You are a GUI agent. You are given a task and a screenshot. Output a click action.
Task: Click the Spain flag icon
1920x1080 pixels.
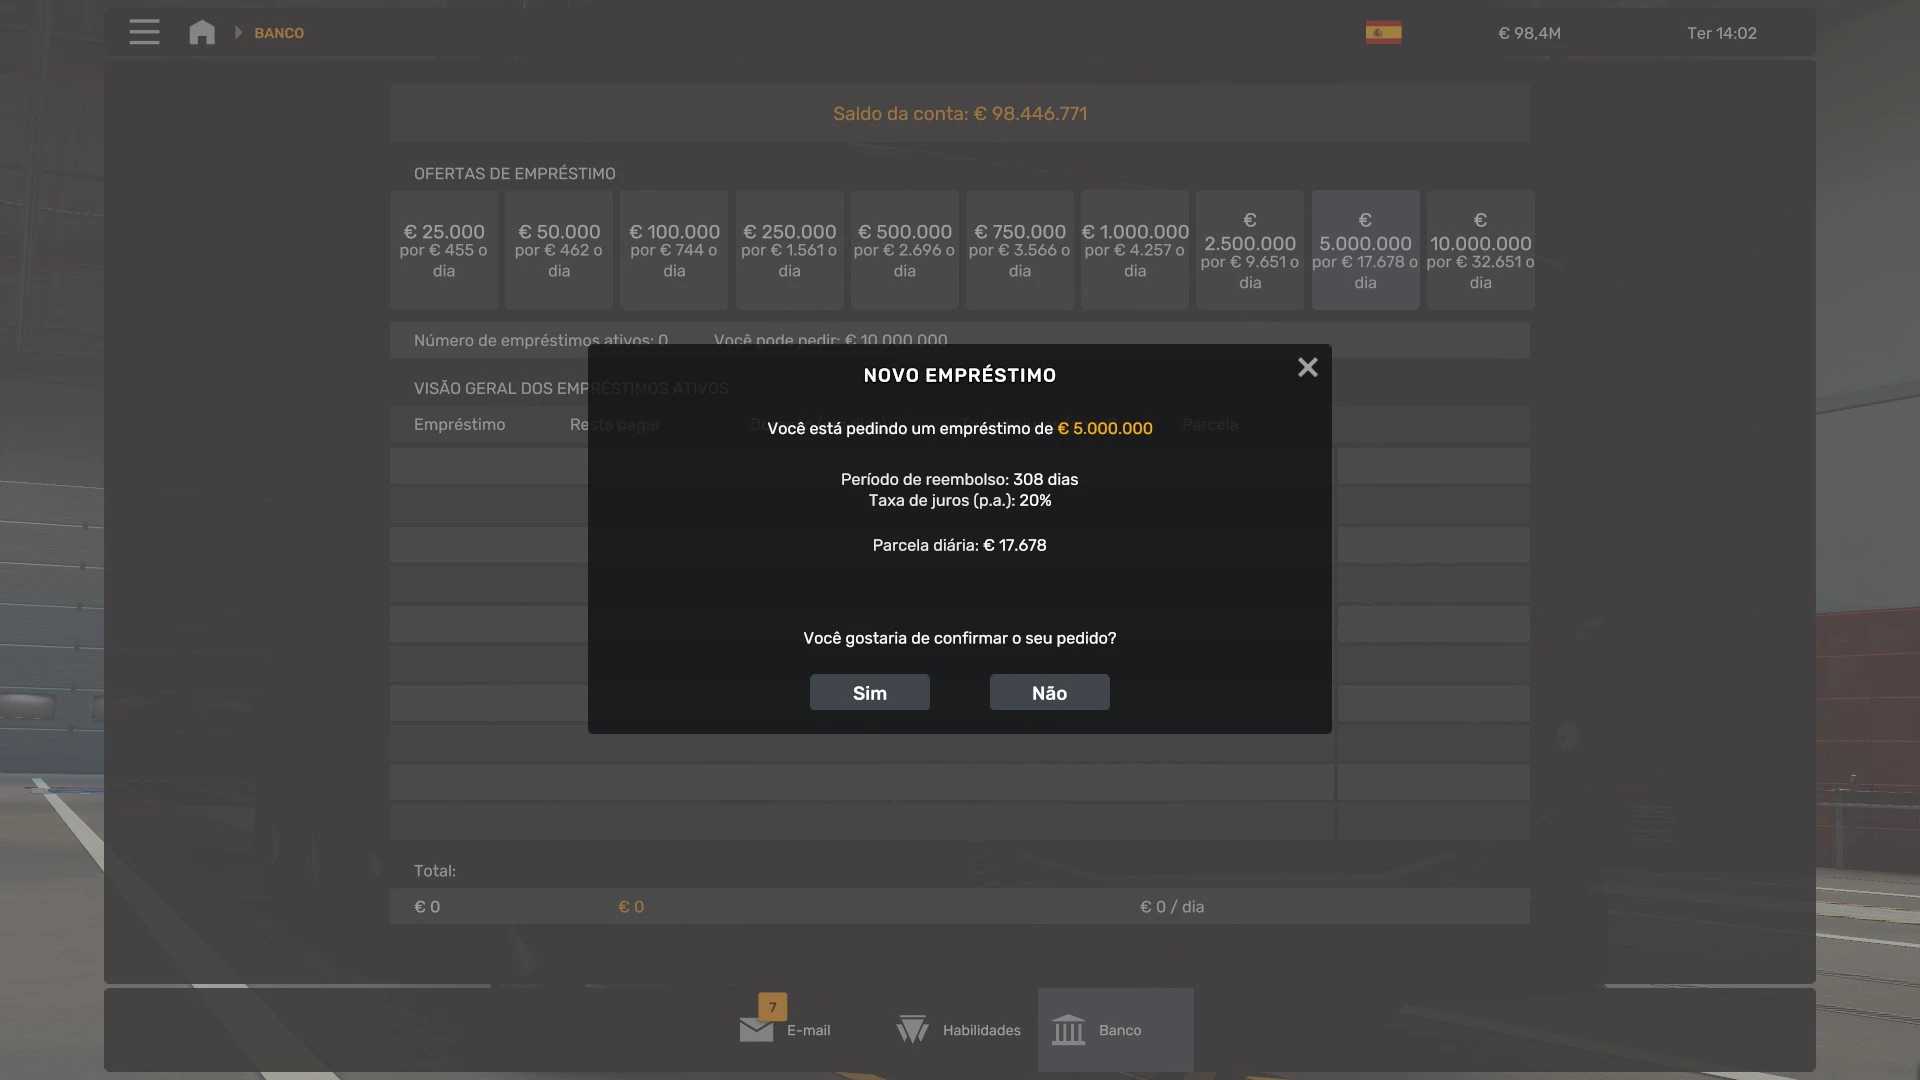[1383, 33]
